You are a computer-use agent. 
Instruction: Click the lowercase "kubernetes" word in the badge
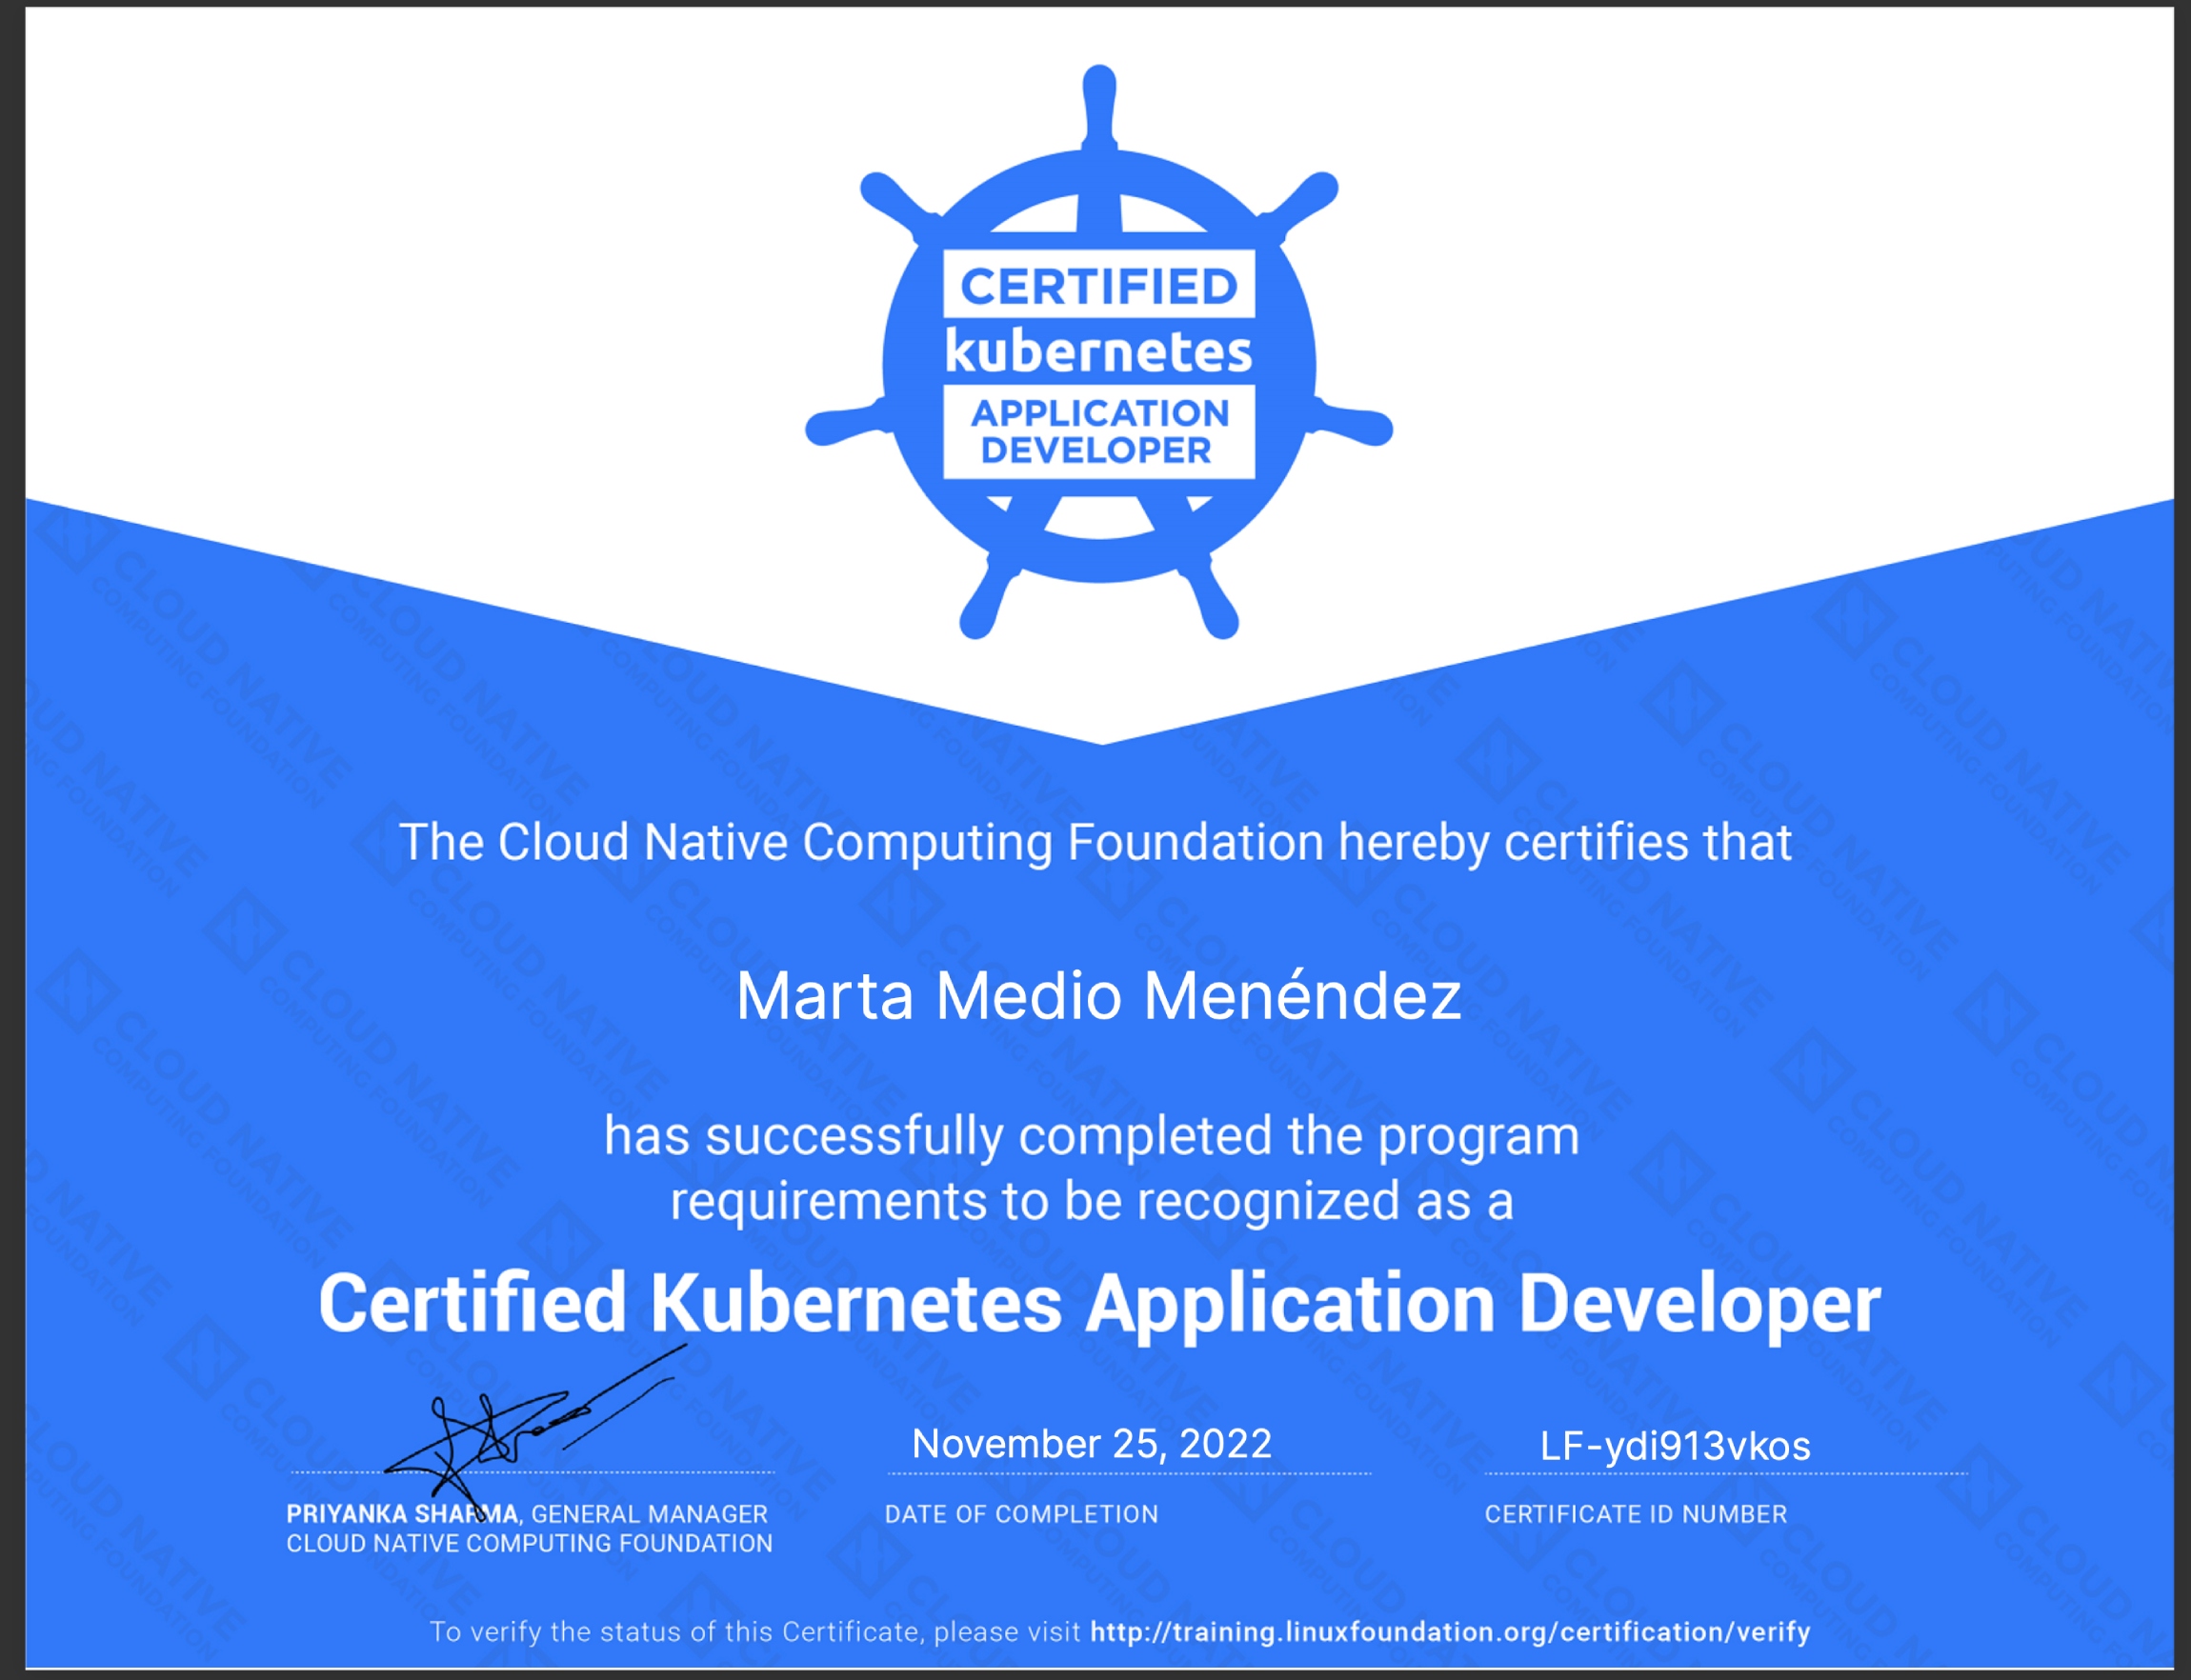point(1099,351)
